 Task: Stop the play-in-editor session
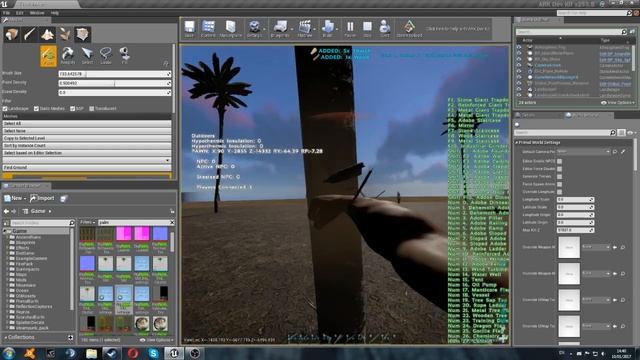[367, 29]
